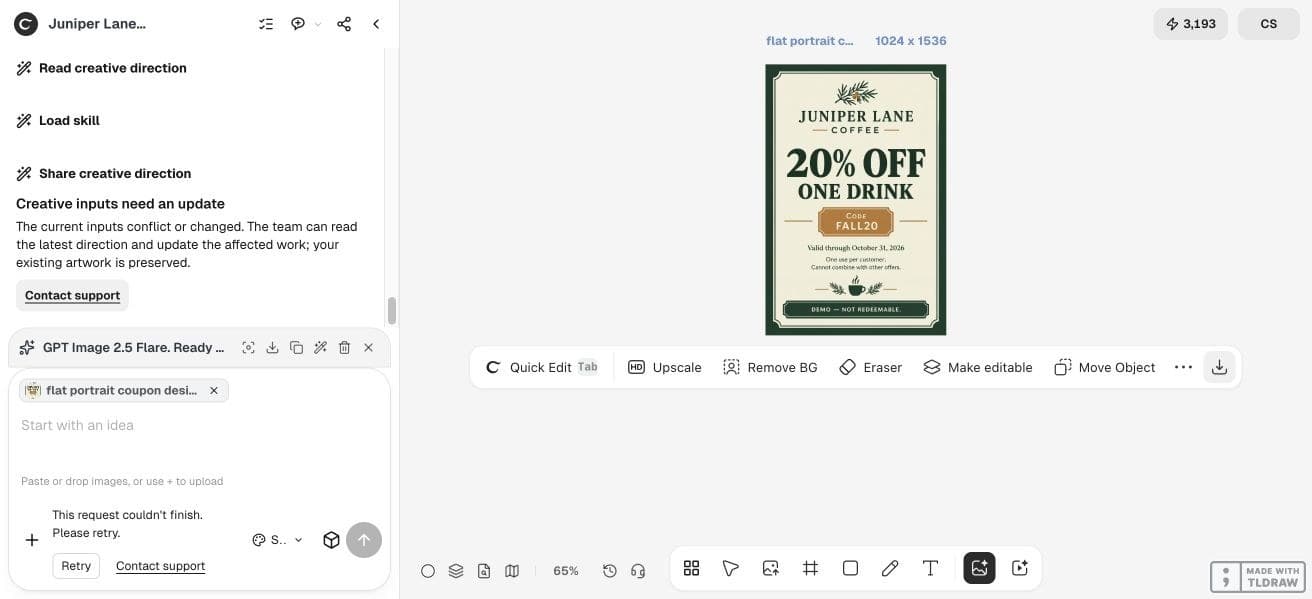Image resolution: width=1312 pixels, height=599 pixels.
Task: Click the 65% zoom level
Action: point(566,571)
